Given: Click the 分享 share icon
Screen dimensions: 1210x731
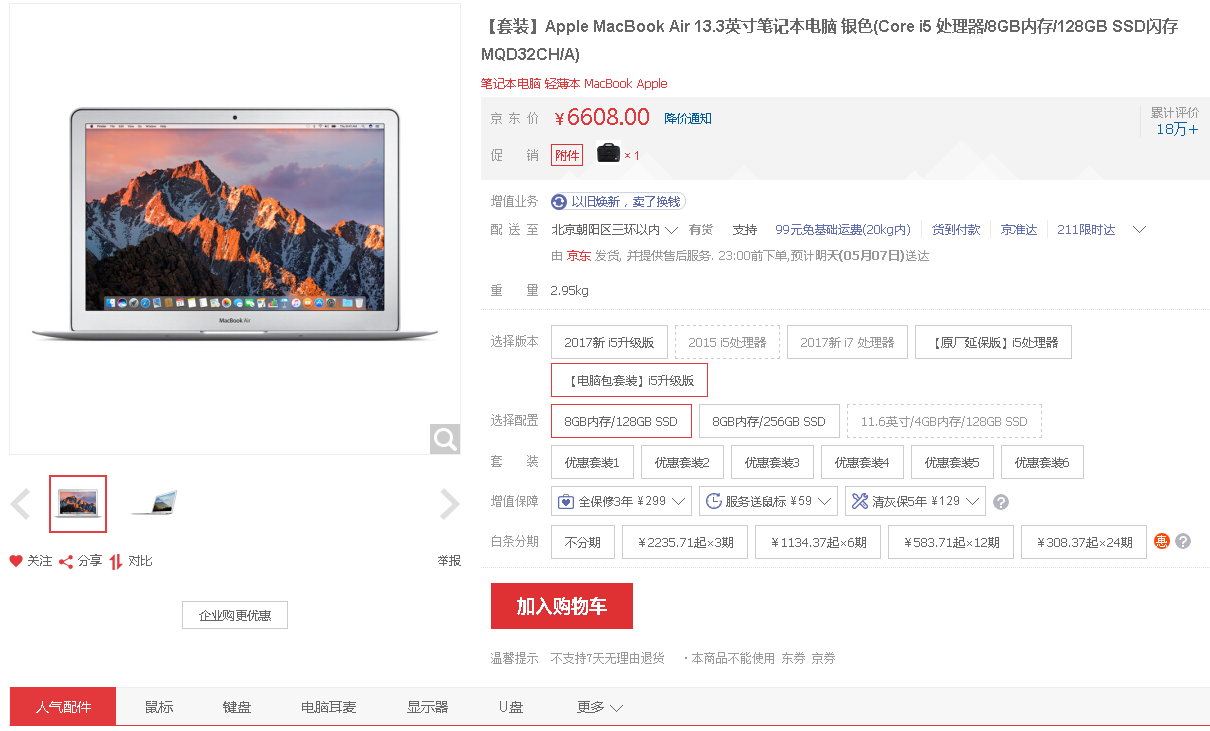Looking at the screenshot, I should (x=66, y=561).
